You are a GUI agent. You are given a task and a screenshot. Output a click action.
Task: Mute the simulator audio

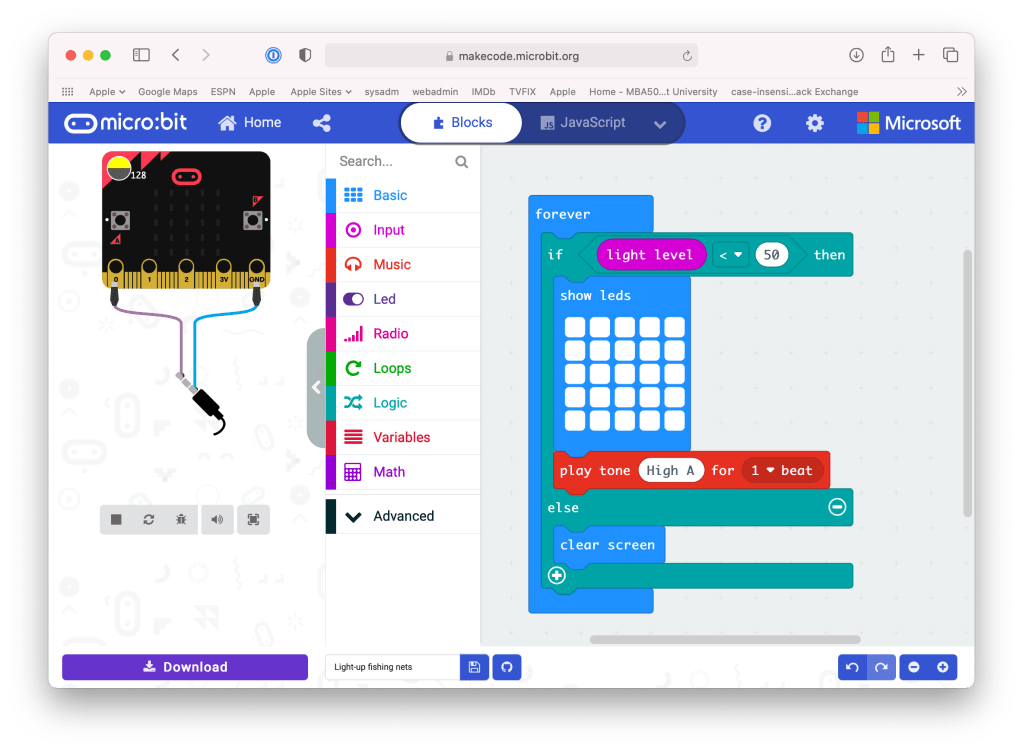pyautogui.click(x=217, y=519)
